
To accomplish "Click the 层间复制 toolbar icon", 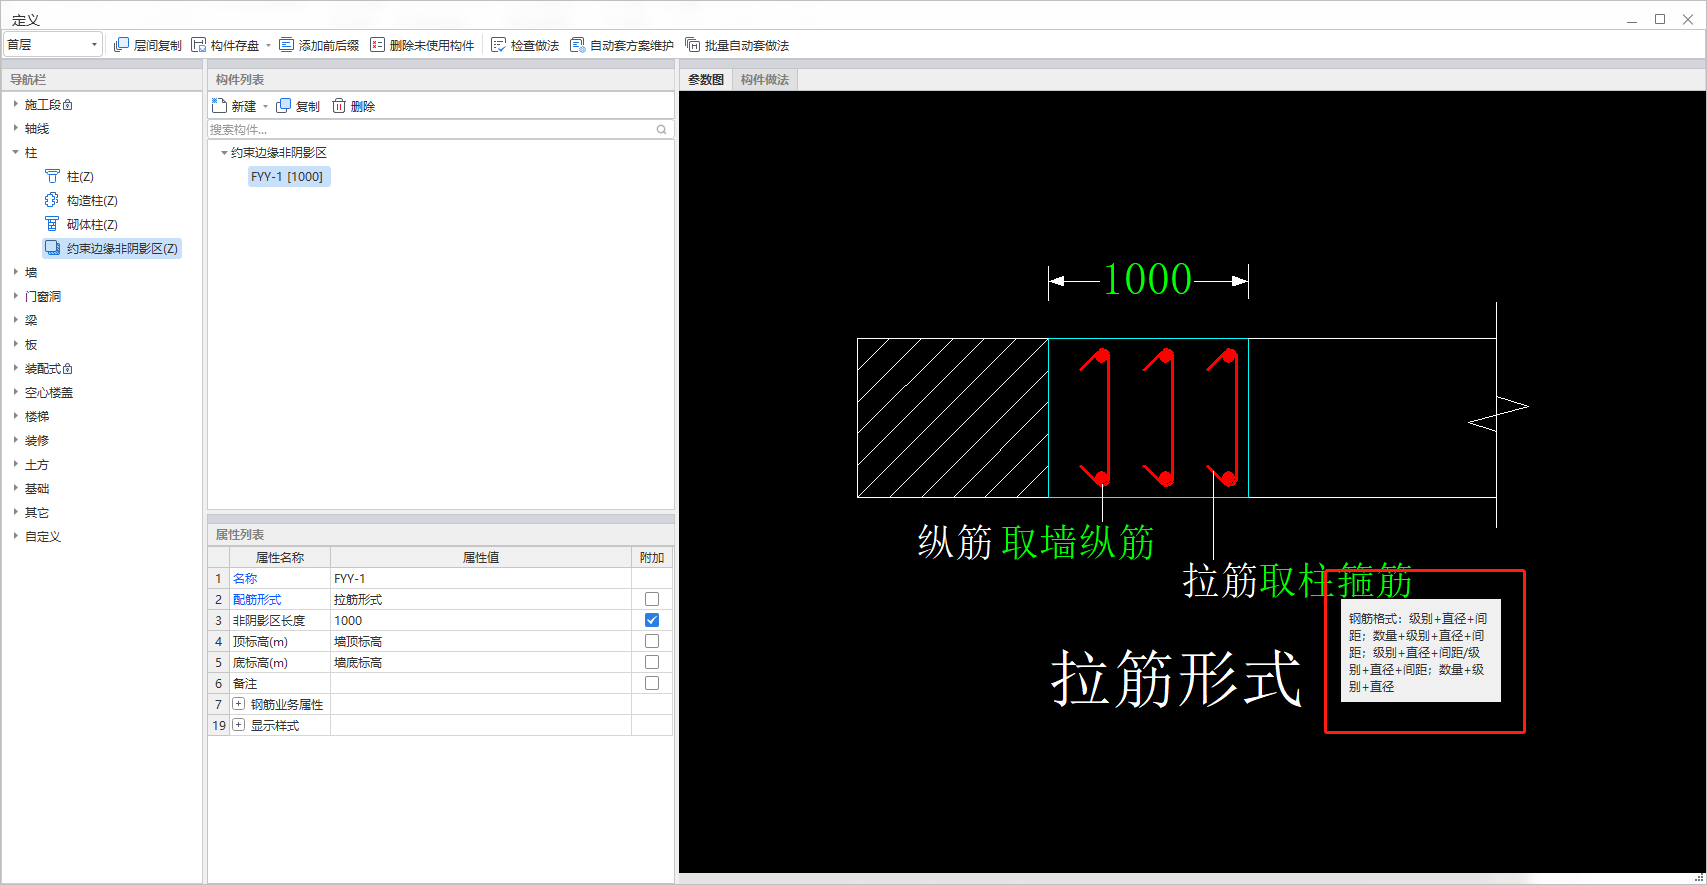I will (121, 45).
